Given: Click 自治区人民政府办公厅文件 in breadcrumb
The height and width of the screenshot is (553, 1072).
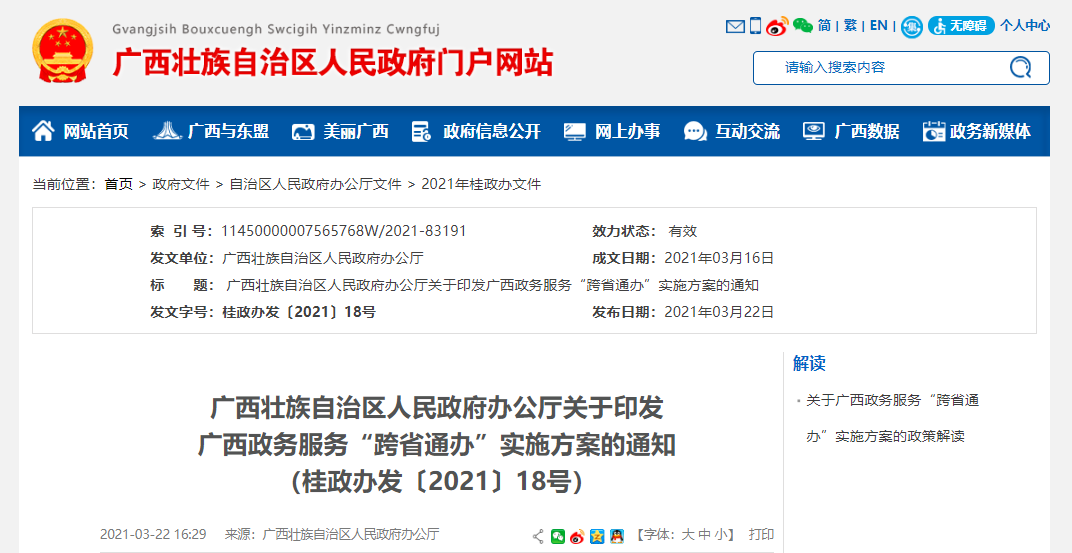Looking at the screenshot, I should [315, 184].
